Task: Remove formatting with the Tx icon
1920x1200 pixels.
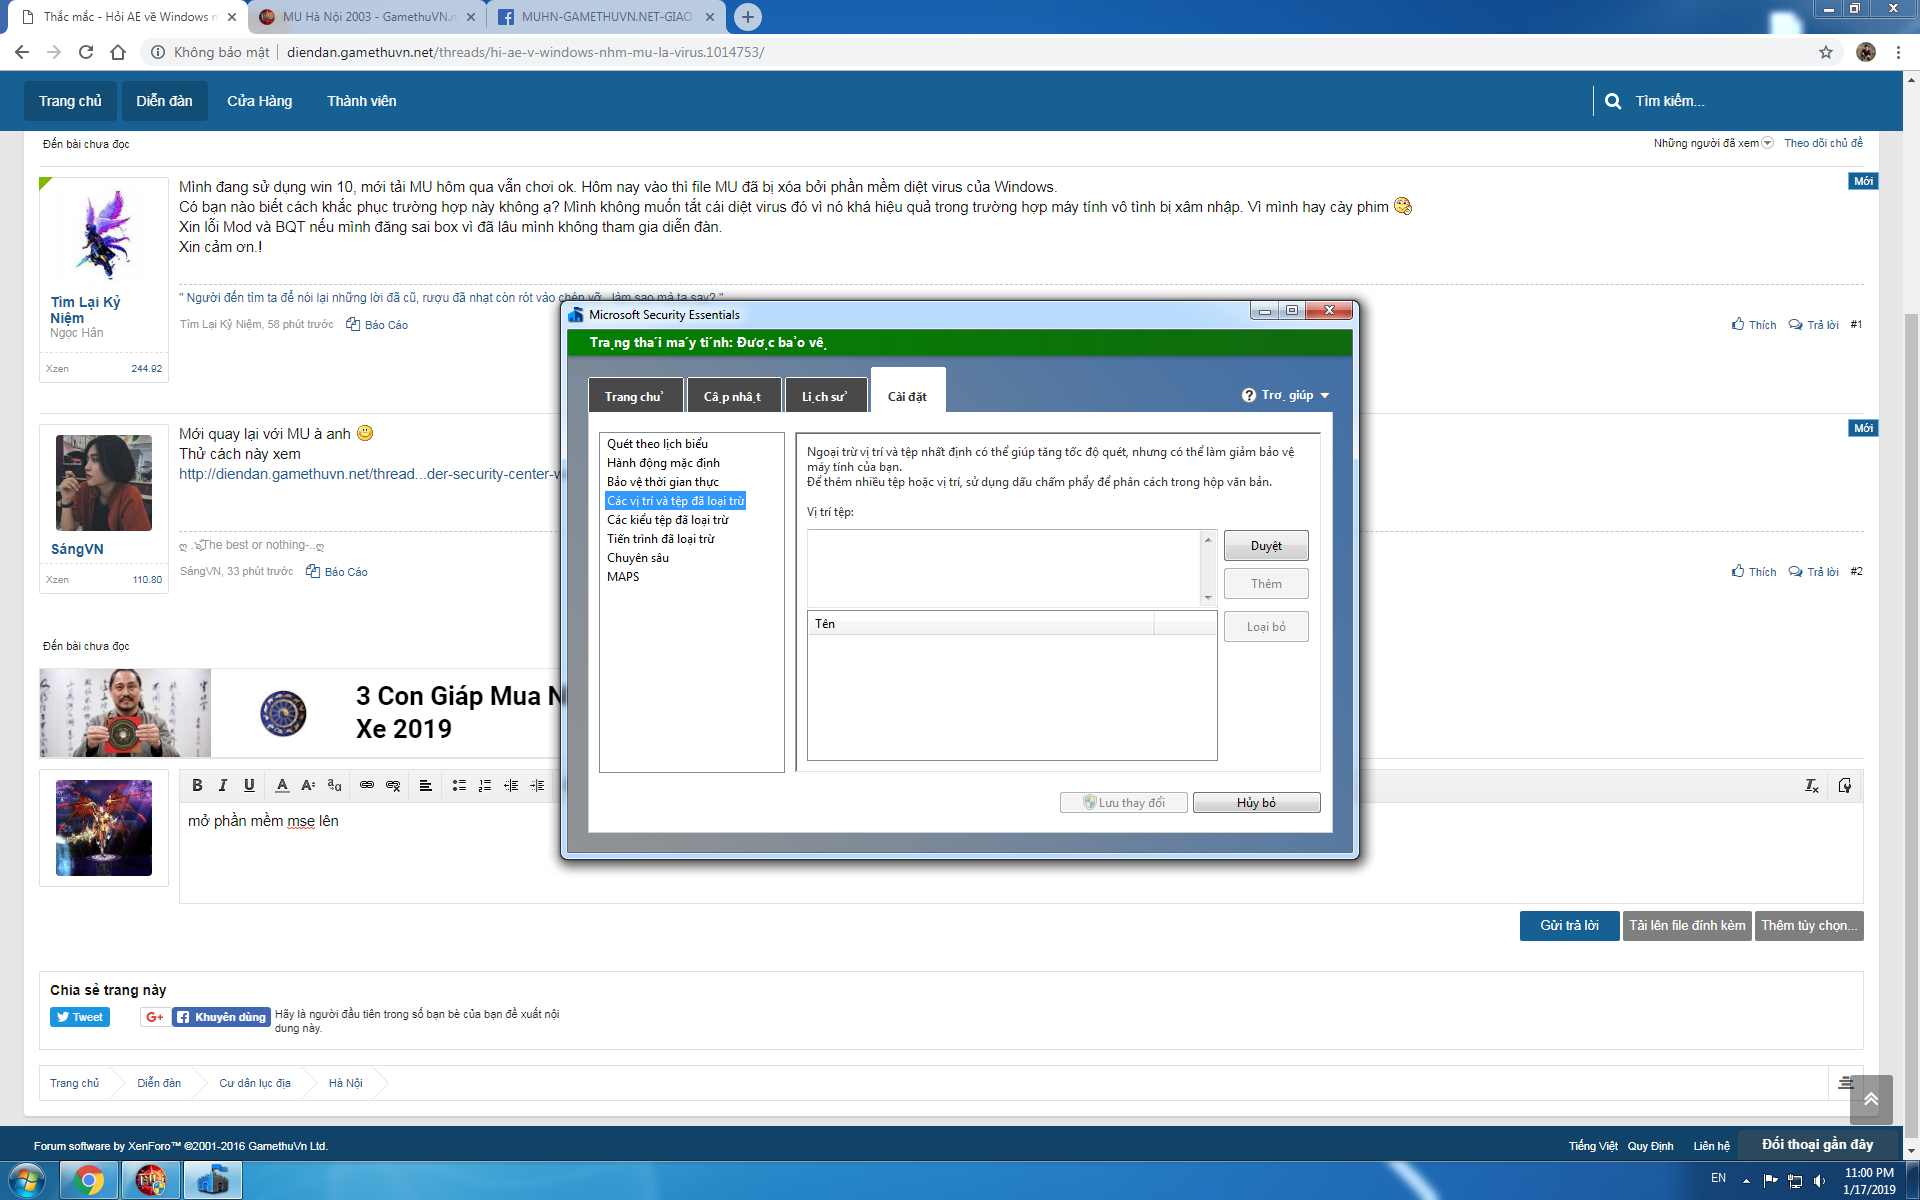Action: tap(1811, 786)
